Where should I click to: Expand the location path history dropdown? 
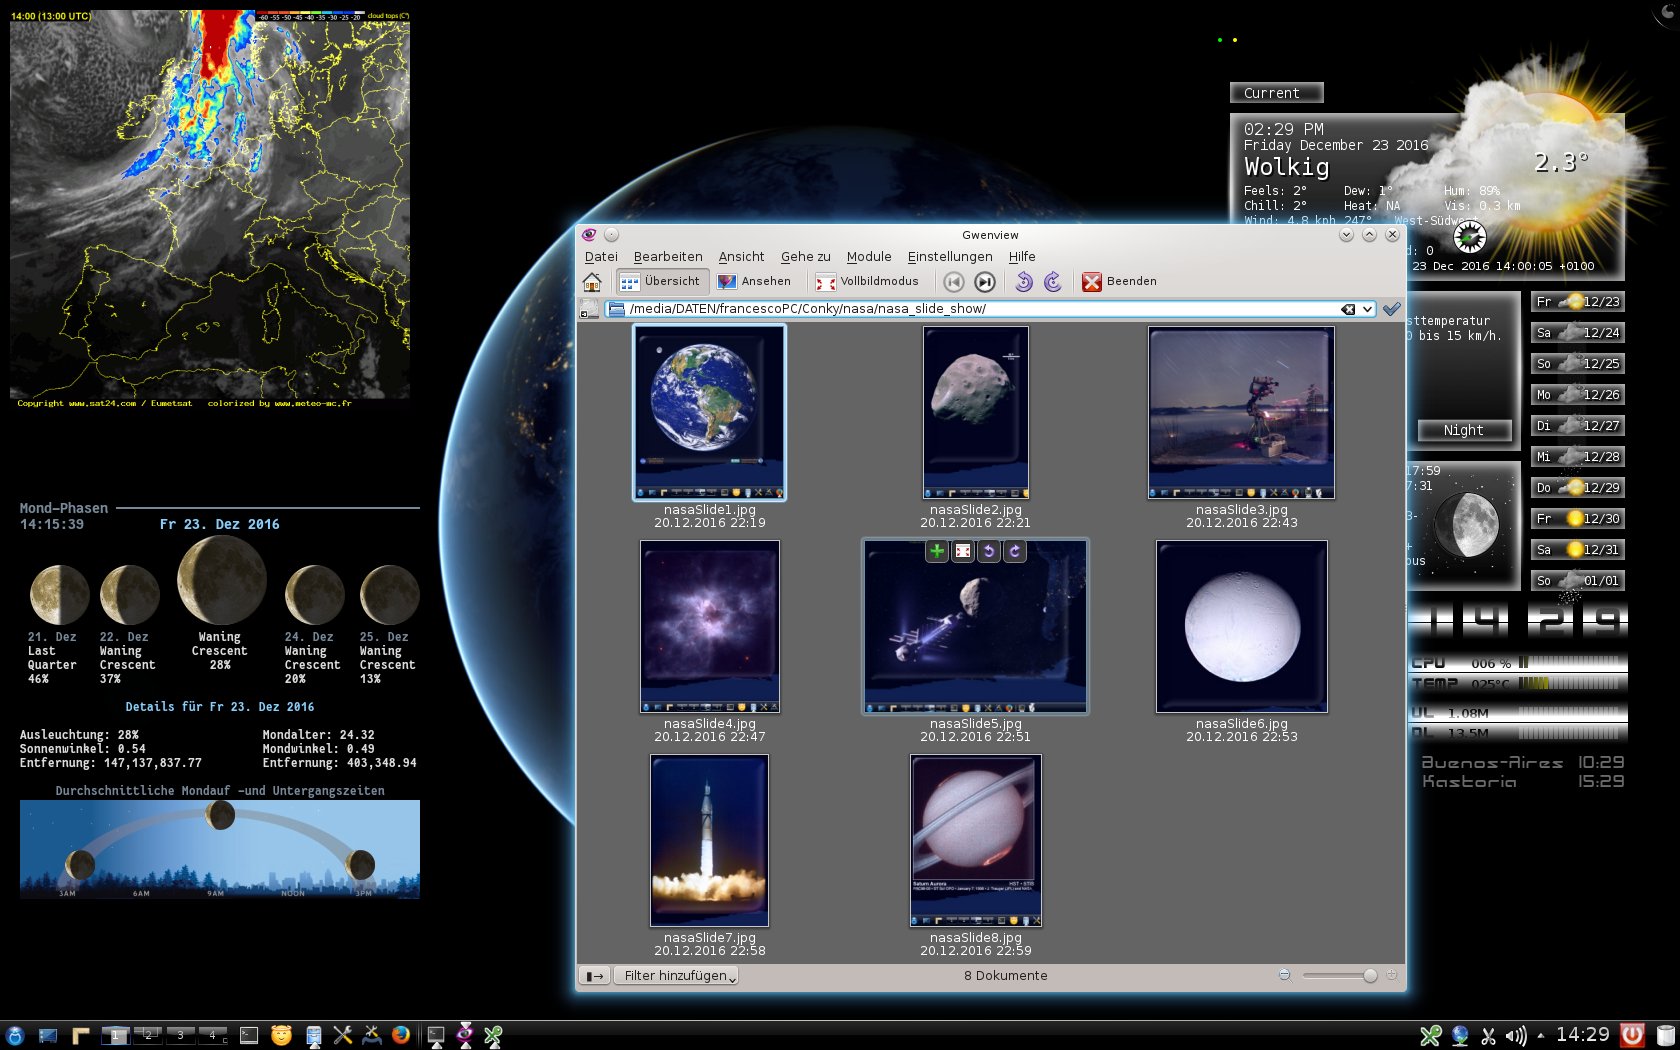[x=1367, y=309]
